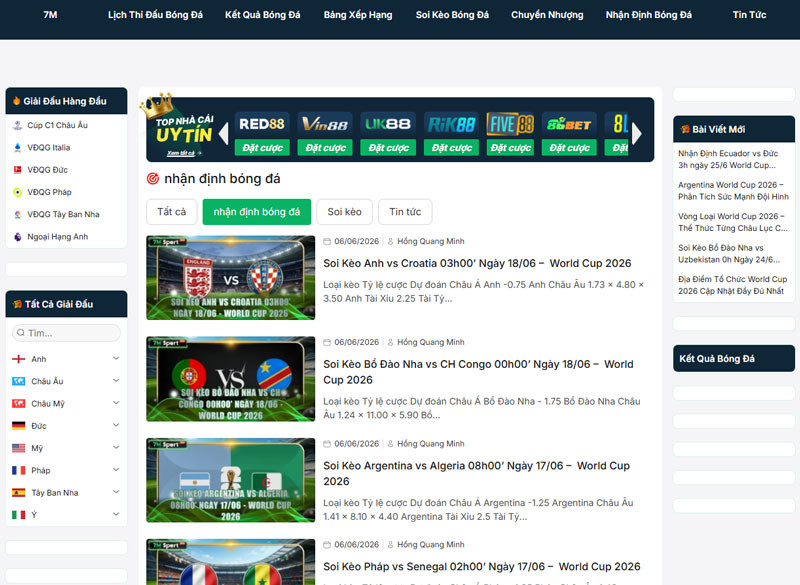Open Tin Tức menu item
Image resolution: width=800 pixels, height=585 pixels.
749,15
